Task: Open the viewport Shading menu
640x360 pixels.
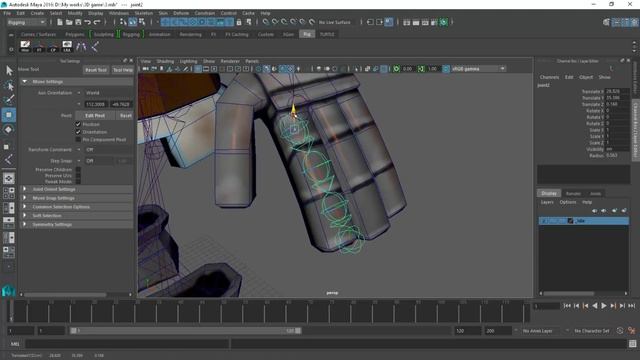Action: pyautogui.click(x=165, y=61)
